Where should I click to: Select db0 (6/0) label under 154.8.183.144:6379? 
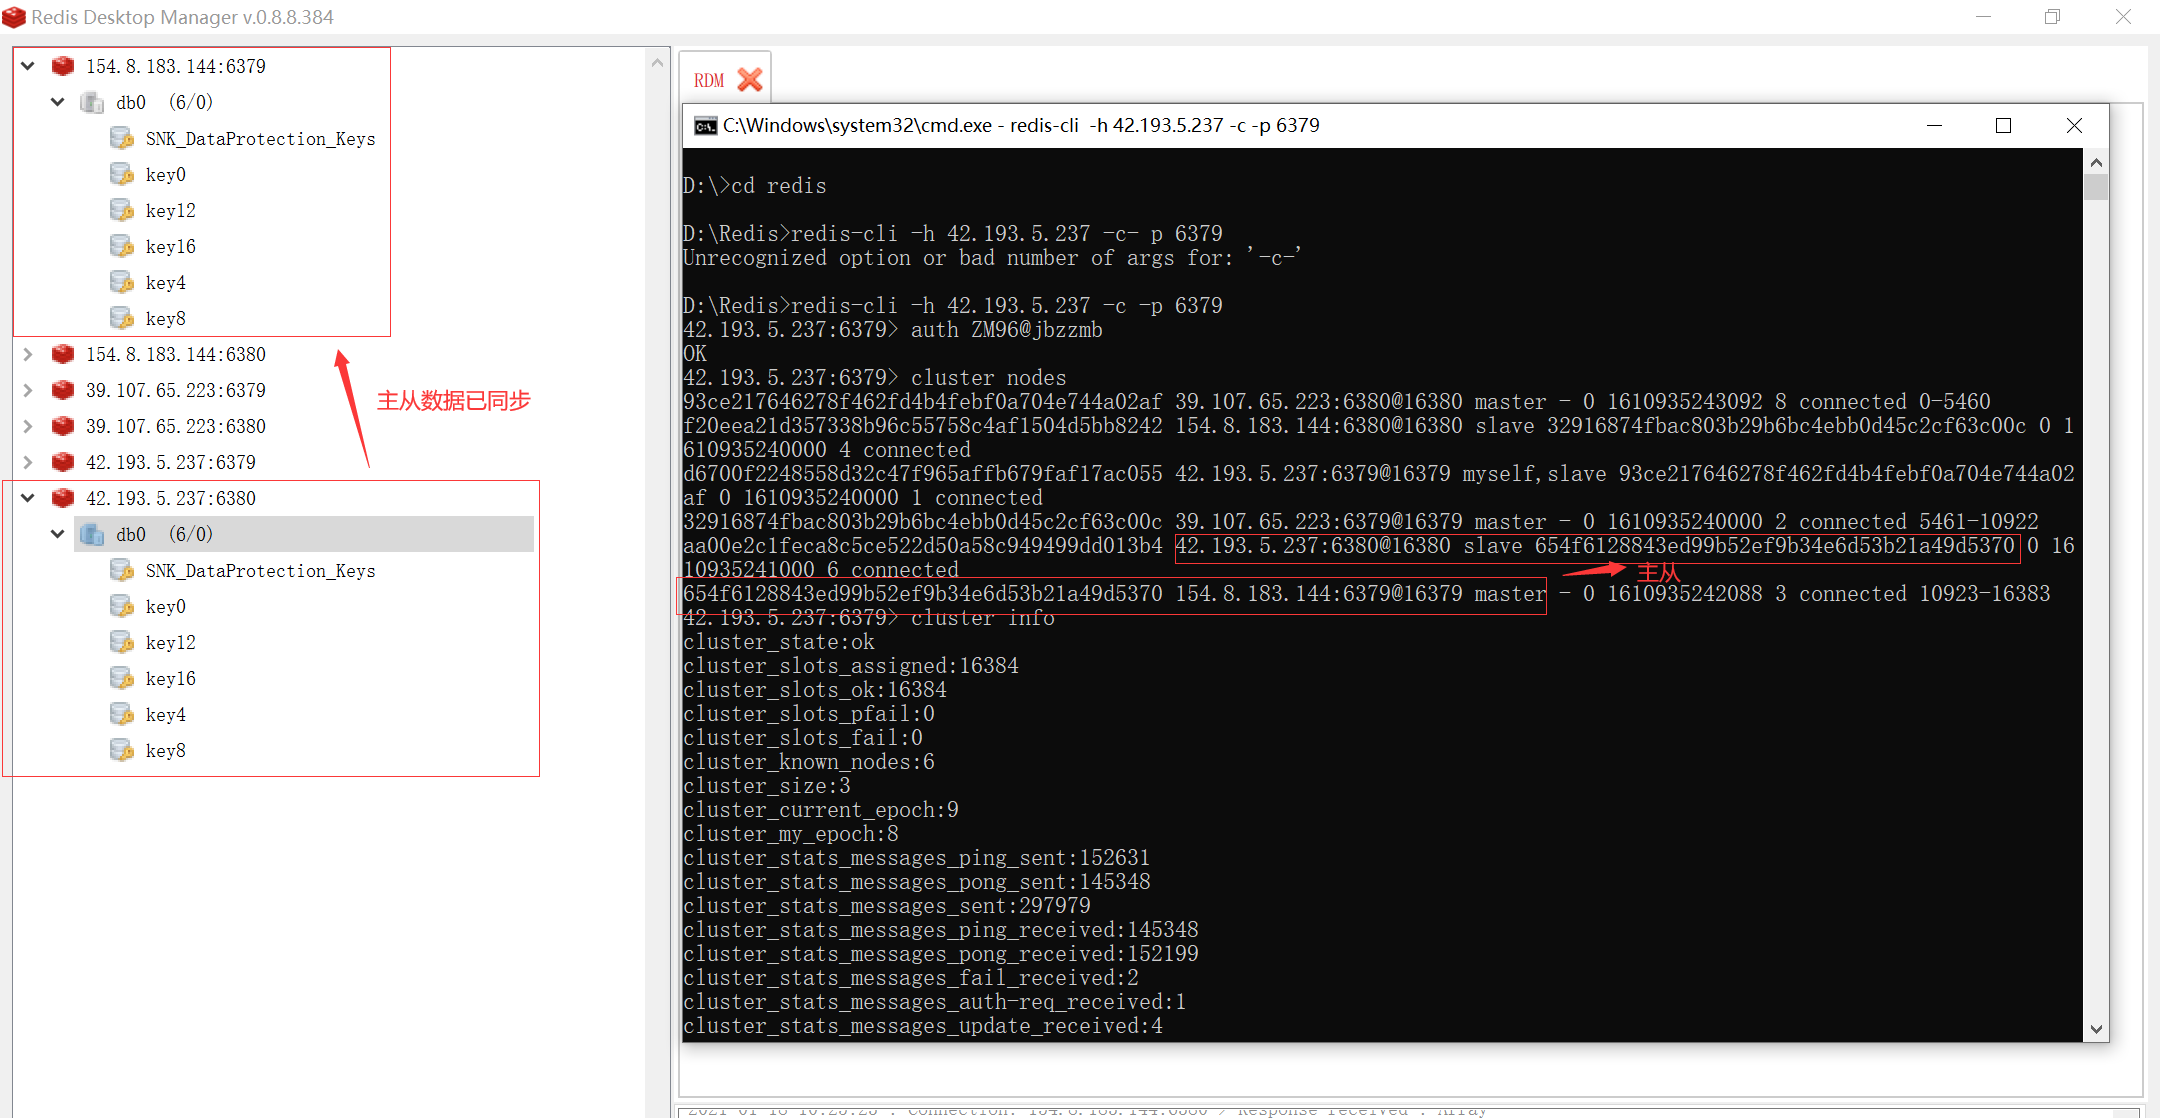tap(165, 102)
